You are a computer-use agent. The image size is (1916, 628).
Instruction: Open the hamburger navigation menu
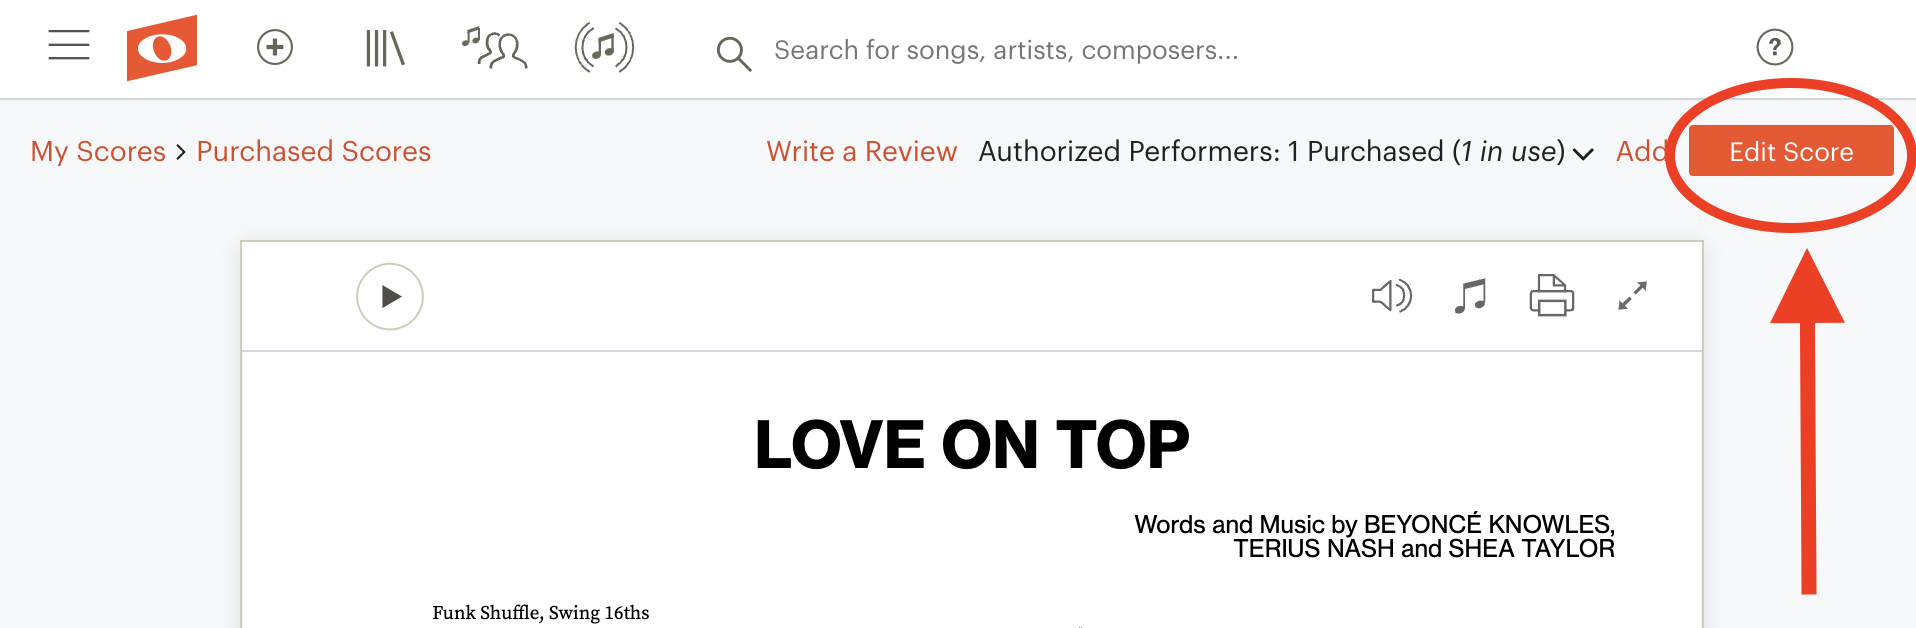point(69,45)
